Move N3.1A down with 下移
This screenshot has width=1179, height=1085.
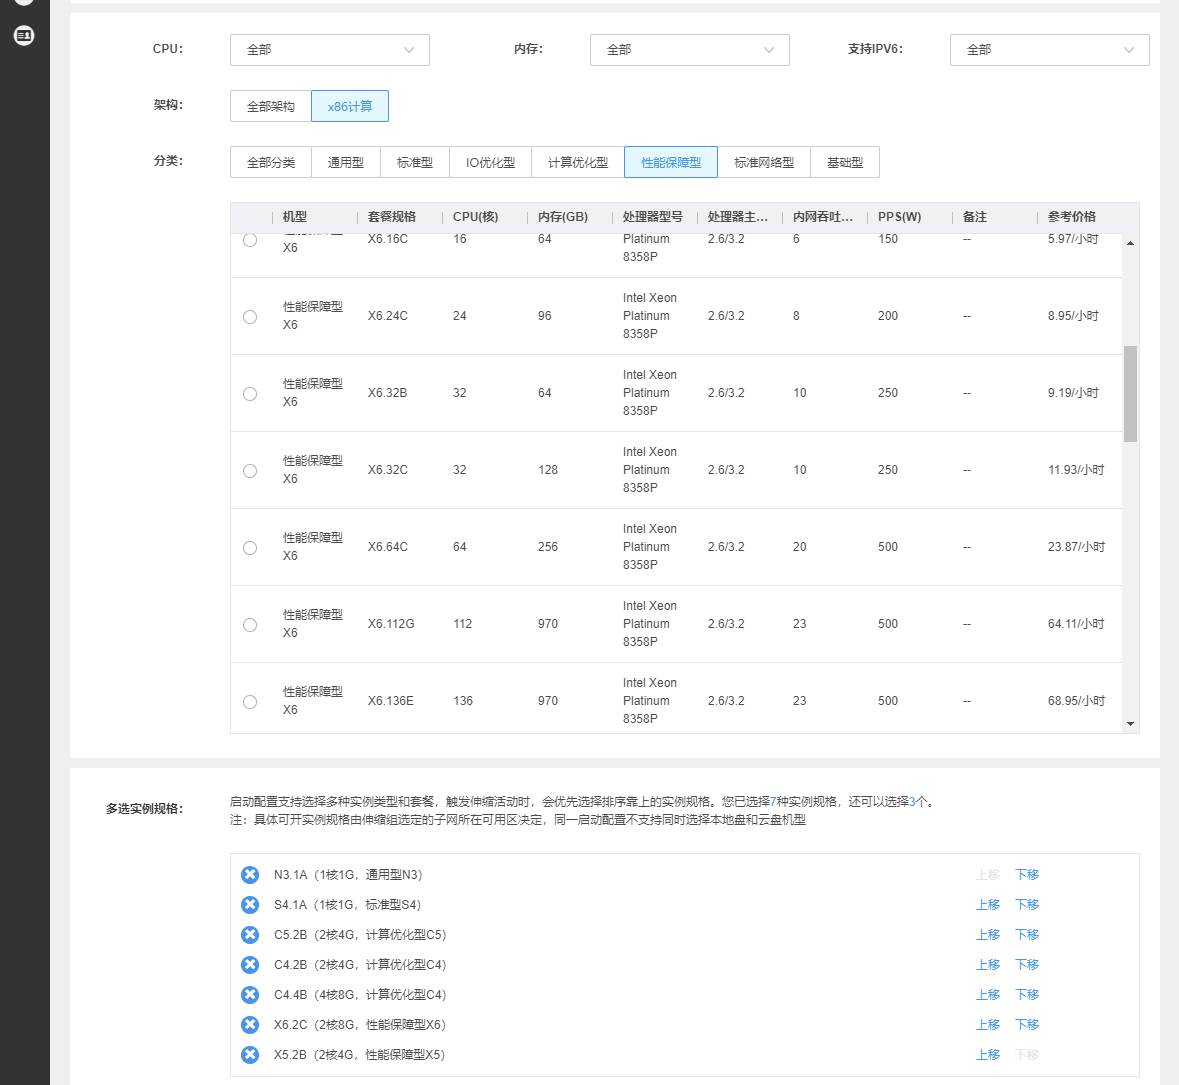pos(1027,875)
